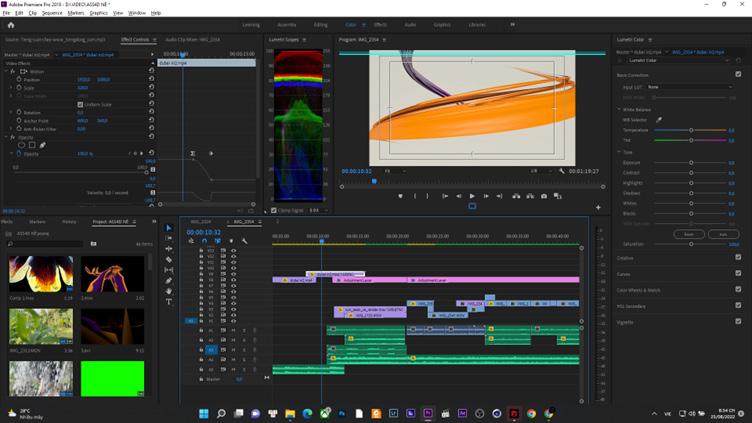Open Program monitor settings wrench
Image resolution: width=752 pixels, height=423 pixels.
(562, 171)
